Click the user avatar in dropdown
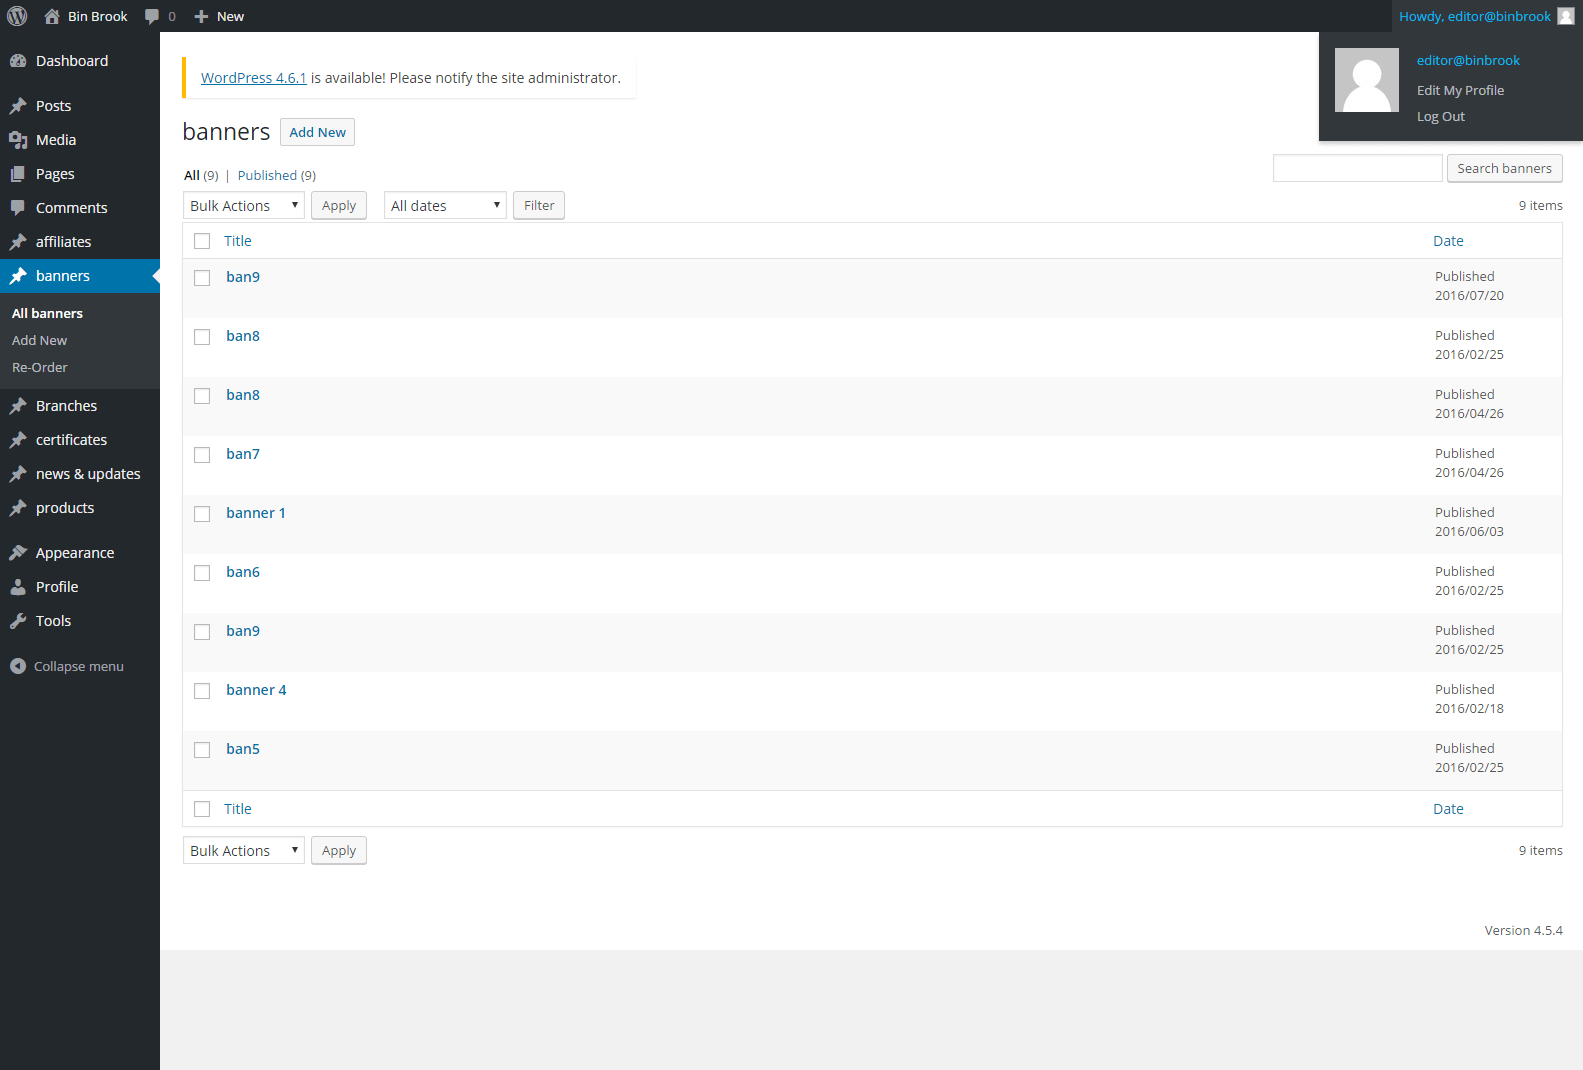The height and width of the screenshot is (1070, 1583). point(1366,80)
